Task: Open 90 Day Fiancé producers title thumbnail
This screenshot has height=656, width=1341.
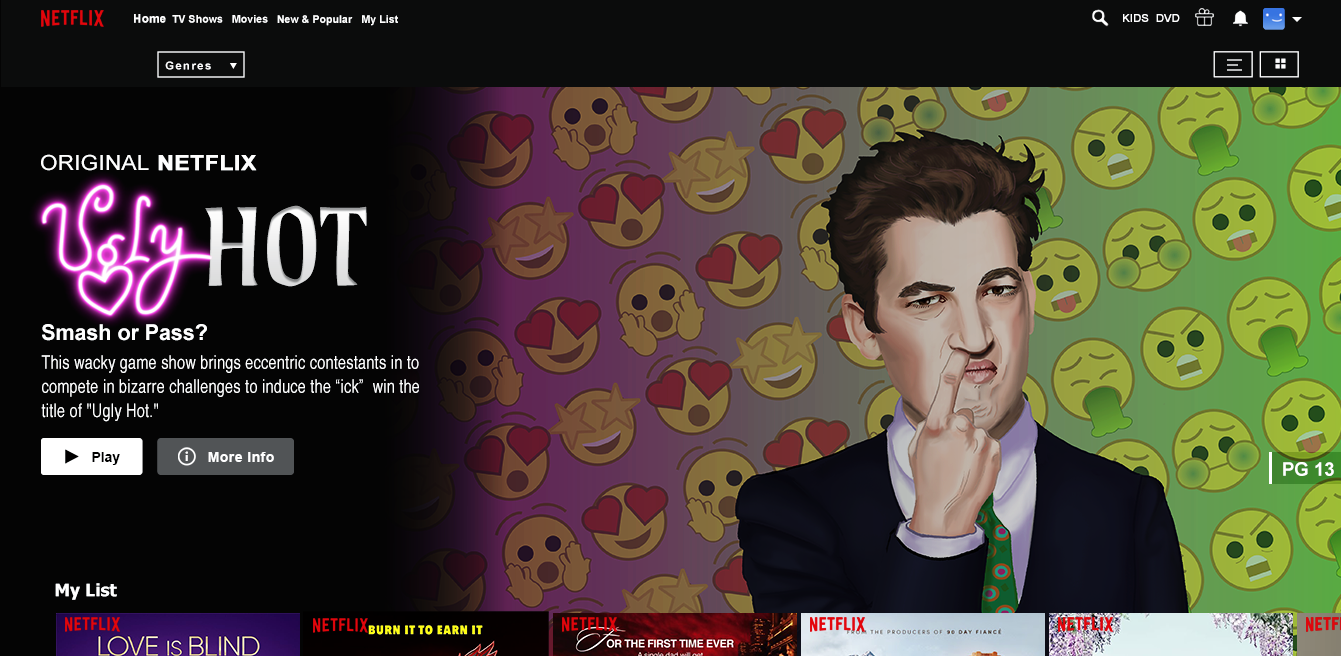Action: 923,634
